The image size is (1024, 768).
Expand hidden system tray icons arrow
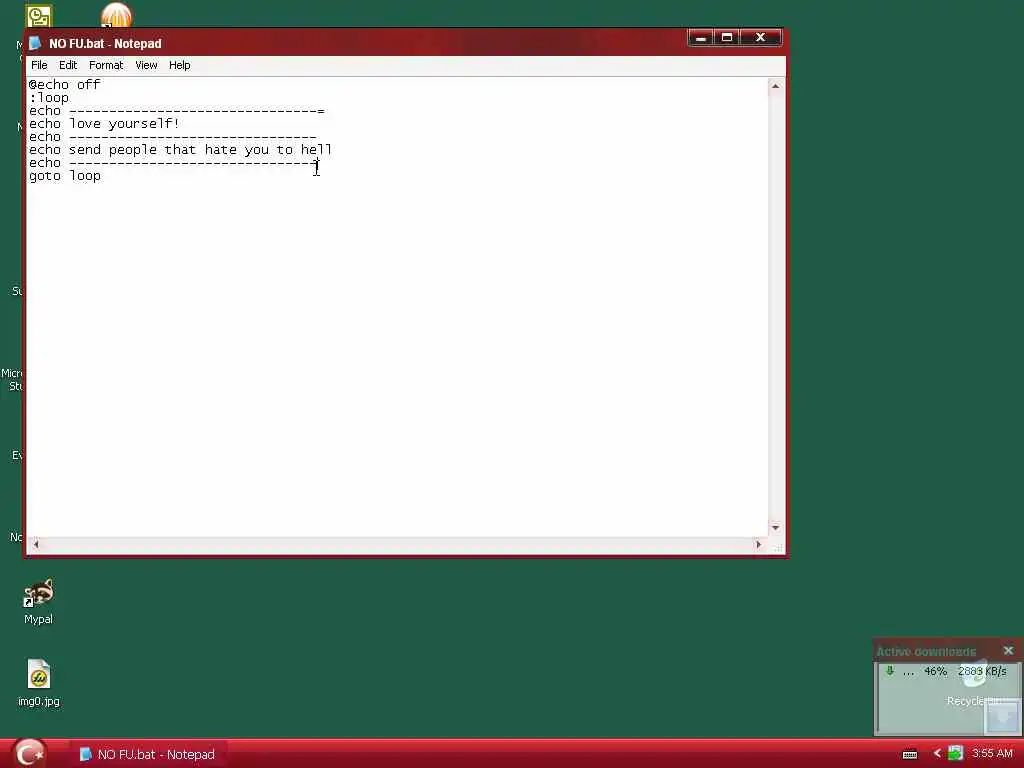pos(937,754)
